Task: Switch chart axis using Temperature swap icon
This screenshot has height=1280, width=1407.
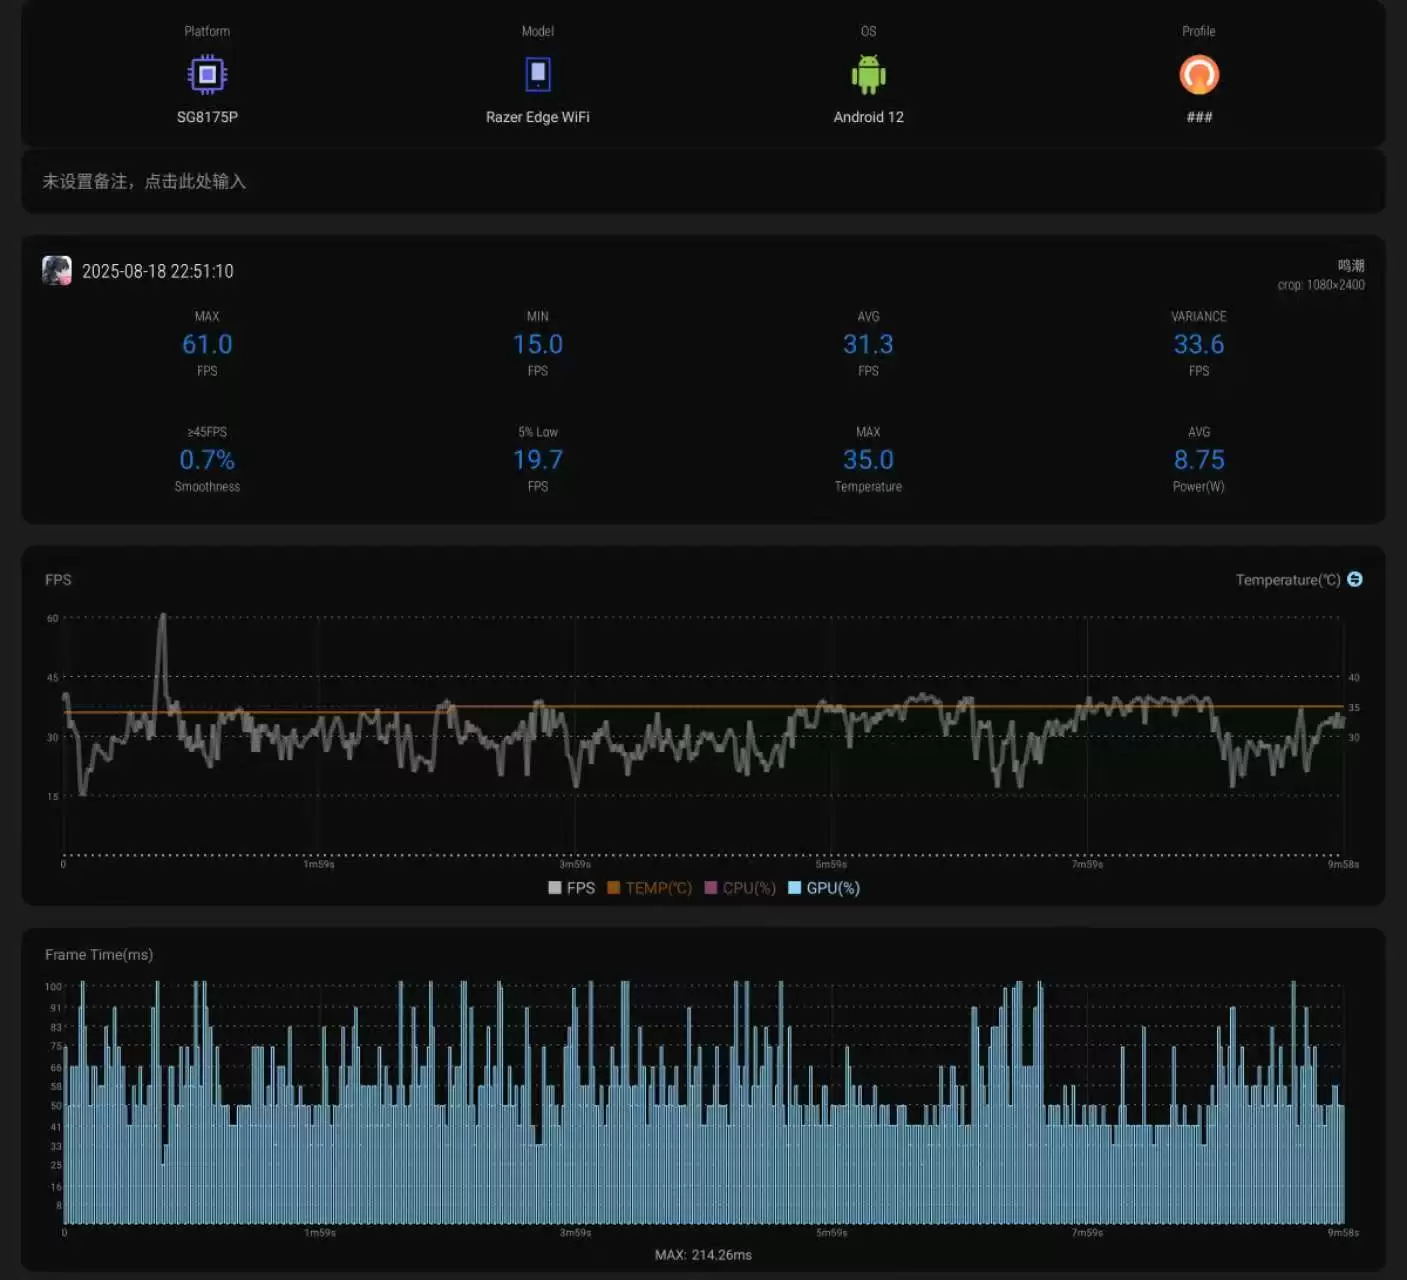Action: coord(1355,580)
